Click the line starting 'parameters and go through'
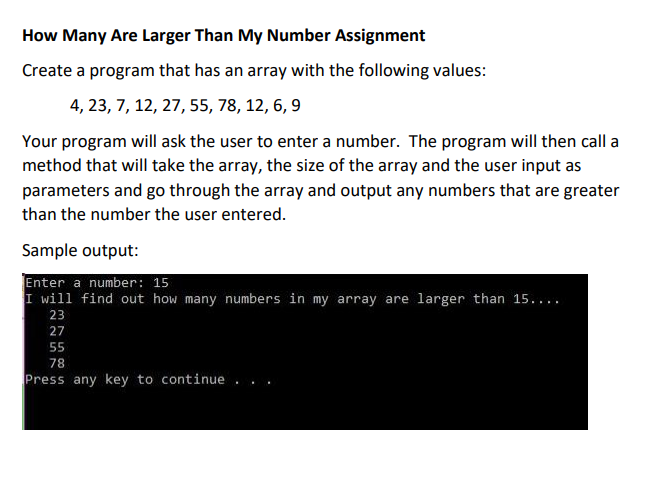This screenshot has height=479, width=660. tap(320, 191)
